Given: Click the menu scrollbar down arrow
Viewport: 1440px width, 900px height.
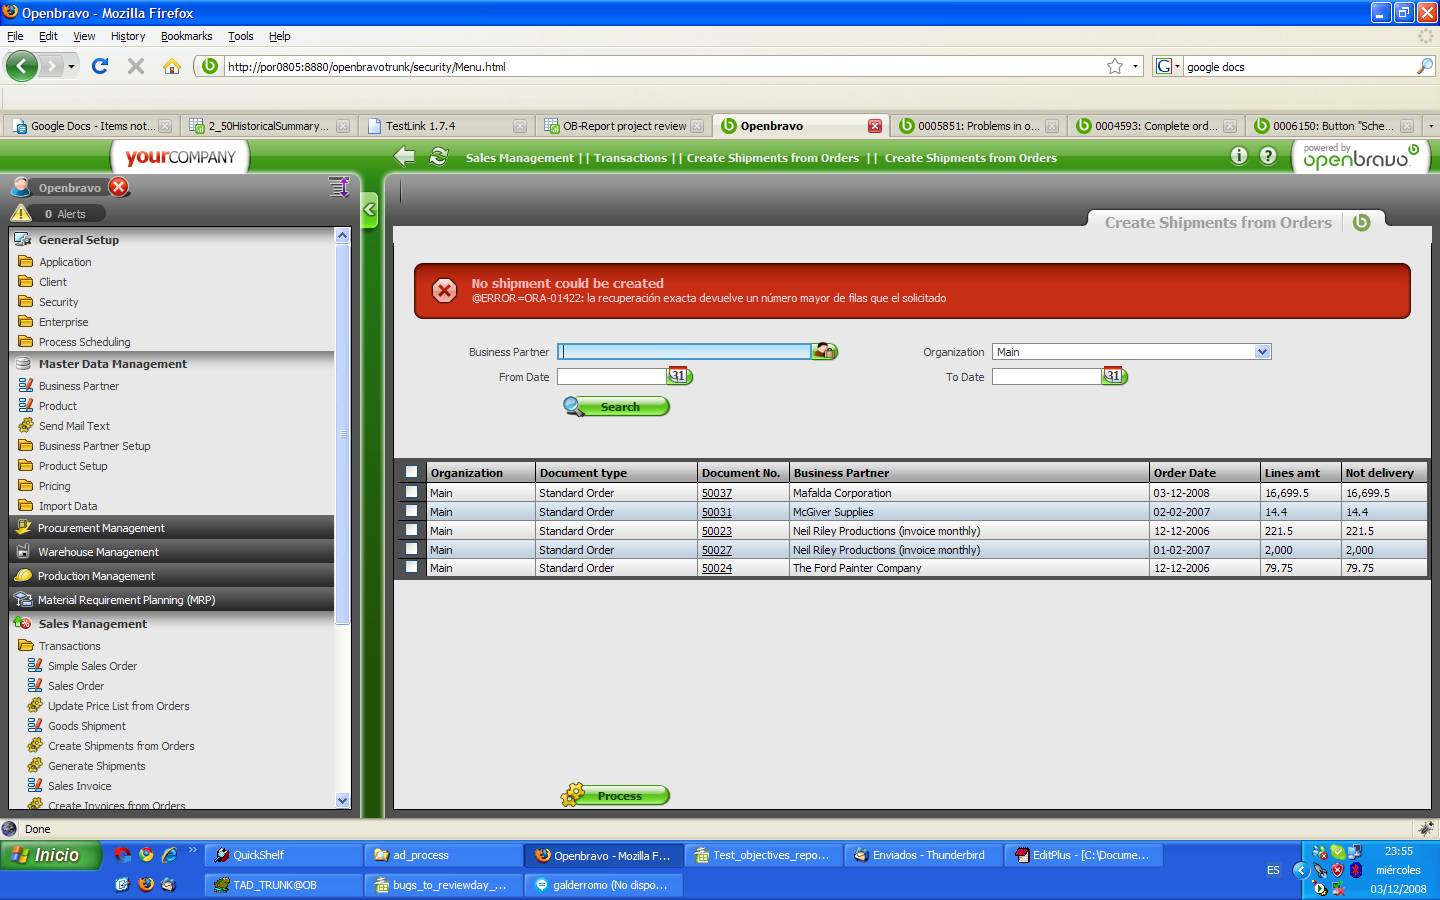Looking at the screenshot, I should pyautogui.click(x=343, y=800).
